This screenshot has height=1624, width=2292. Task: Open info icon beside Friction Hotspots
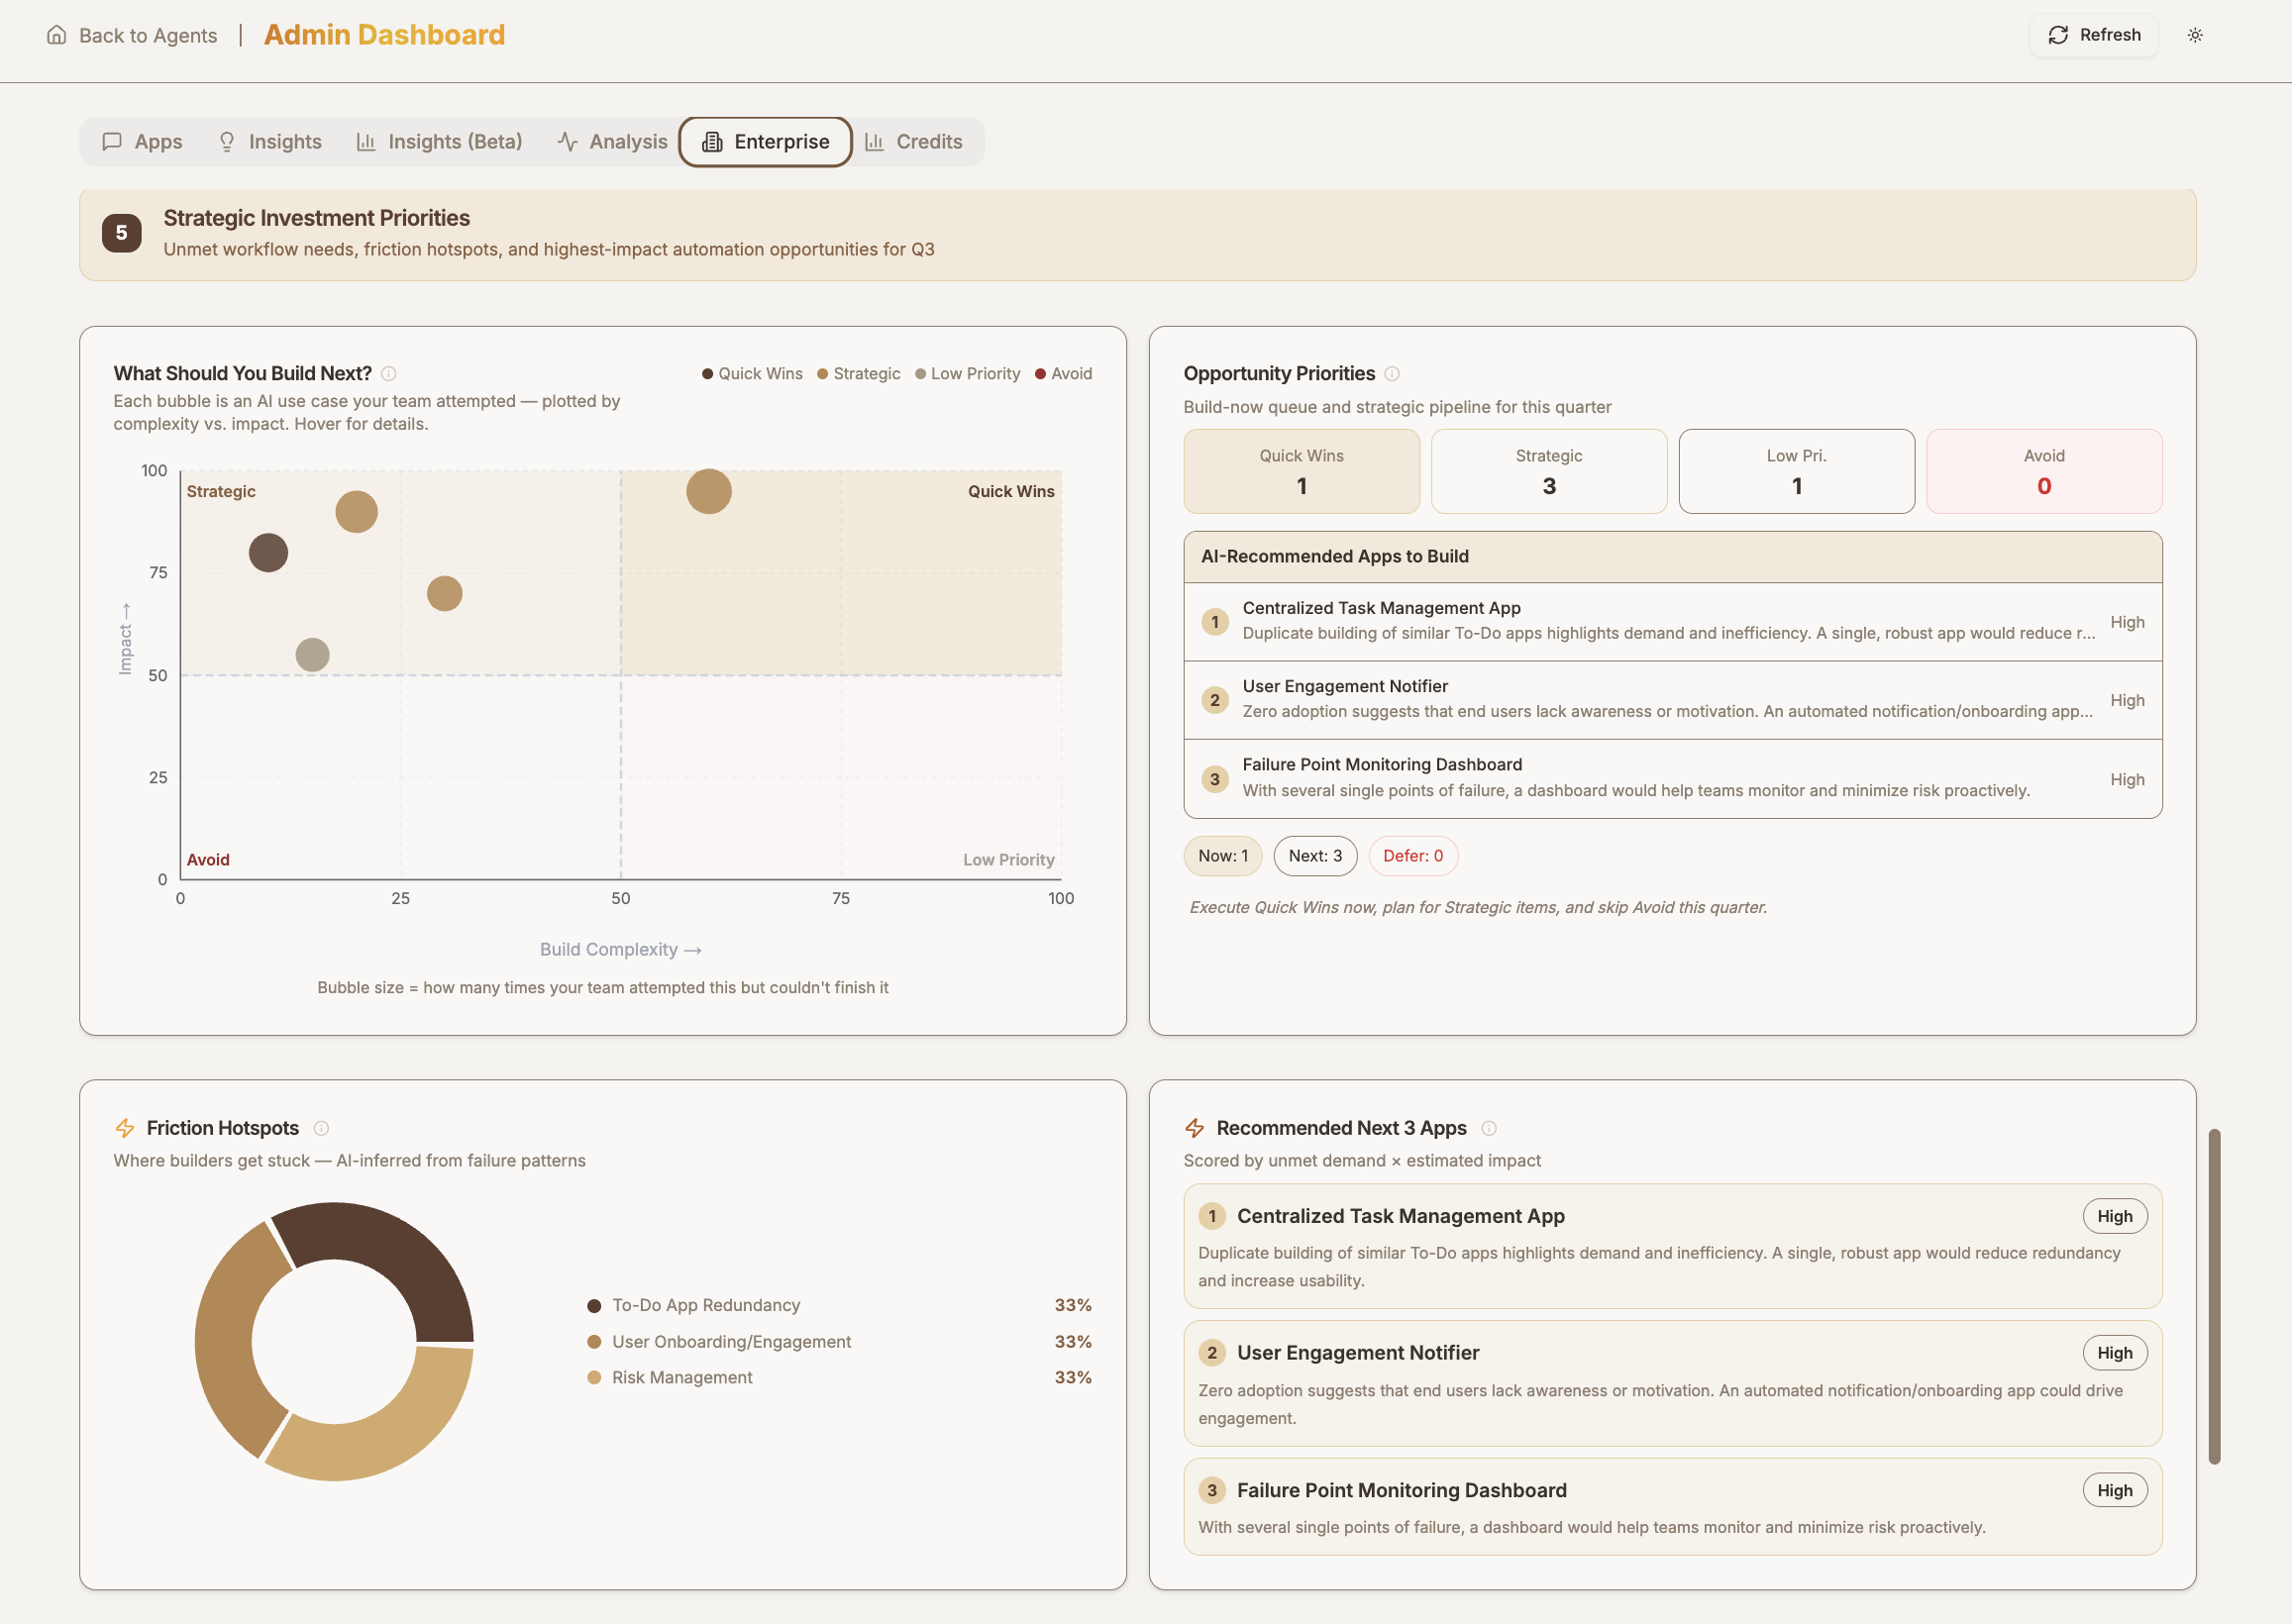[321, 1128]
